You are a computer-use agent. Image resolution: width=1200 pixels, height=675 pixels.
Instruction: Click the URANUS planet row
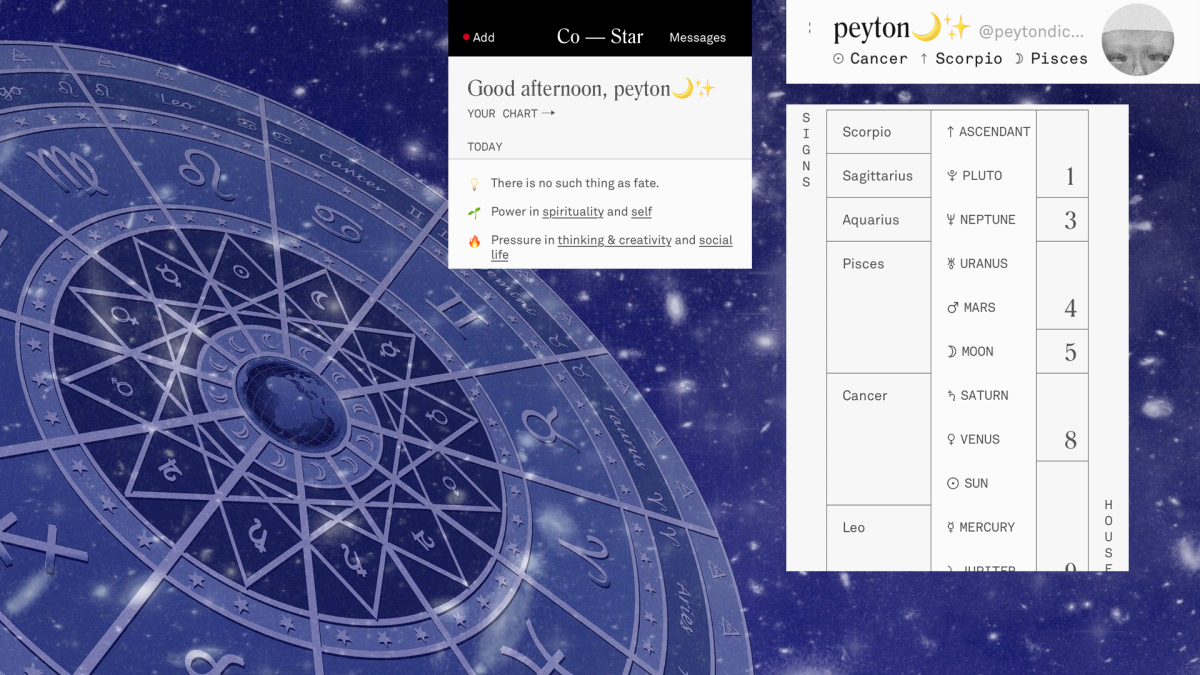(x=976, y=264)
